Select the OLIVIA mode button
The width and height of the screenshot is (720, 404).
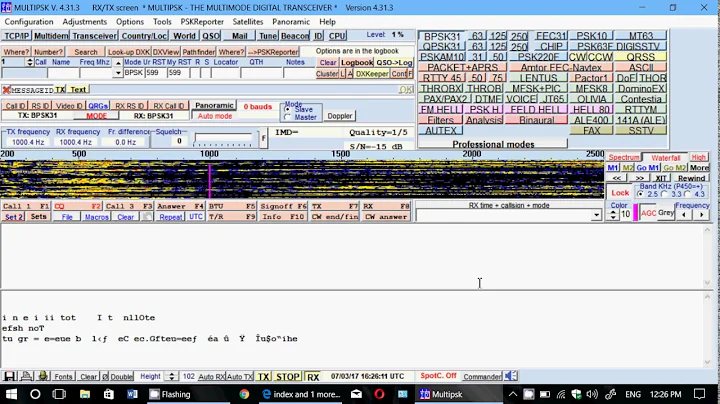(x=591, y=99)
